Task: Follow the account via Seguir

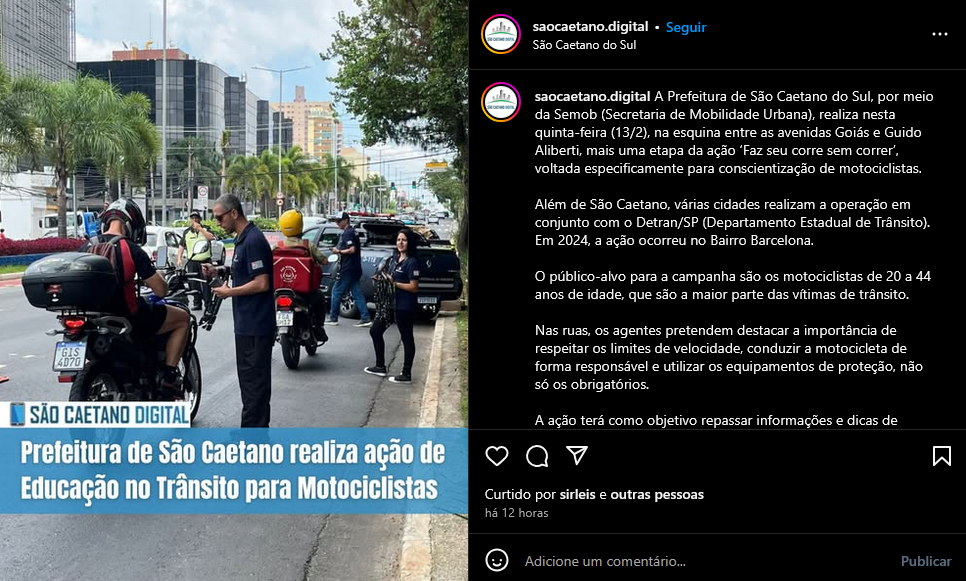Action: pyautogui.click(x=686, y=27)
